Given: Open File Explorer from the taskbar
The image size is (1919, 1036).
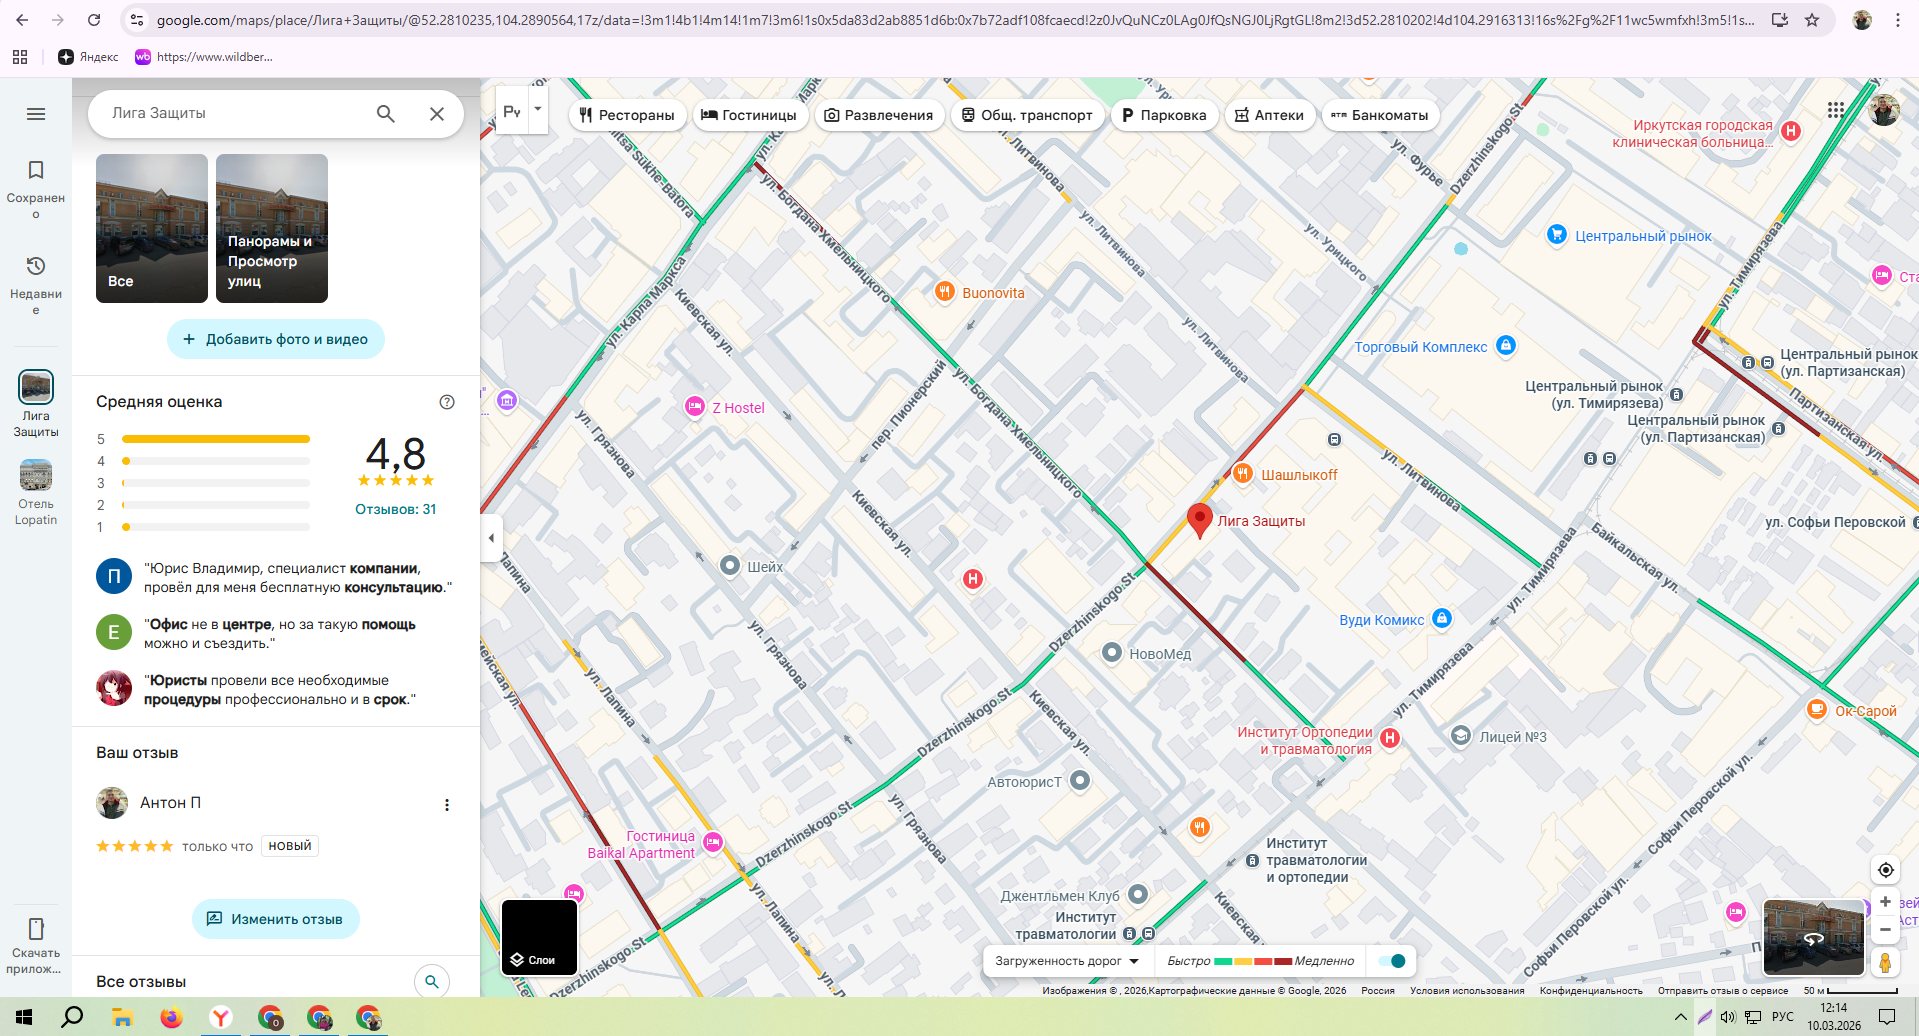Looking at the screenshot, I should [122, 1018].
